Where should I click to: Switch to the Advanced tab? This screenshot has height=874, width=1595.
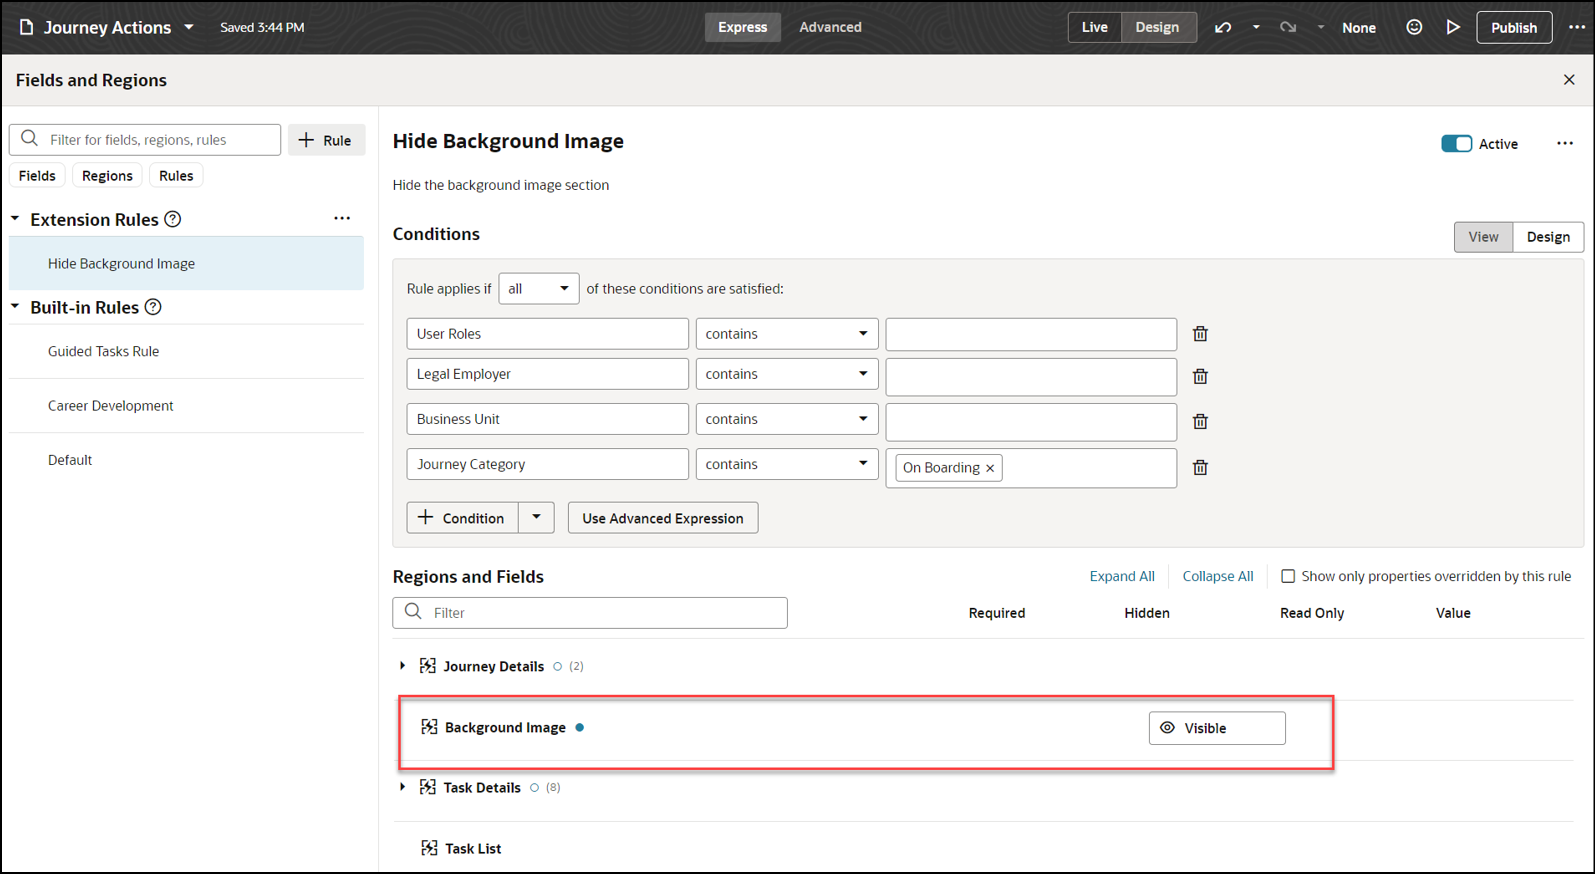pyautogui.click(x=830, y=27)
